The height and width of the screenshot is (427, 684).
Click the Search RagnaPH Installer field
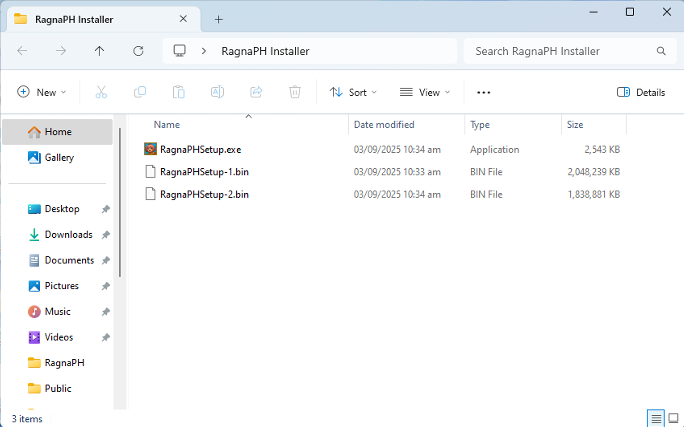560,51
